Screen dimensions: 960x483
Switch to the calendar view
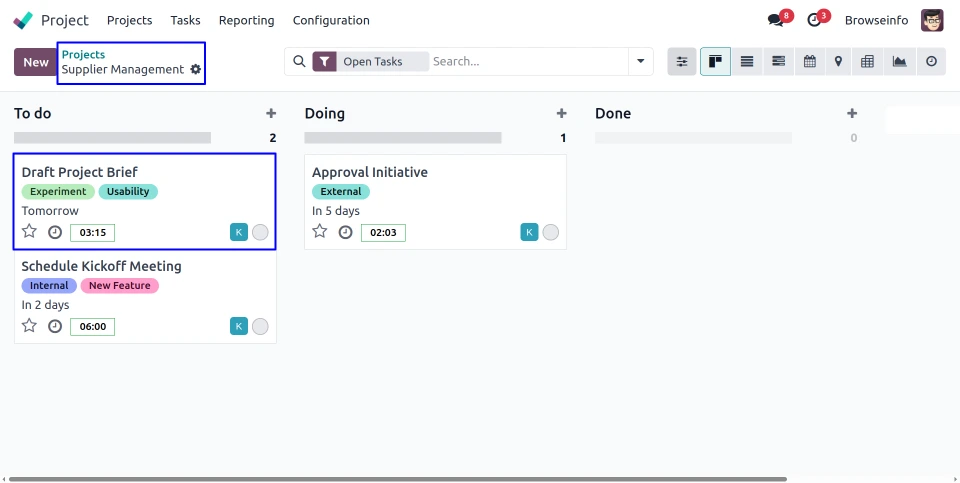809,62
